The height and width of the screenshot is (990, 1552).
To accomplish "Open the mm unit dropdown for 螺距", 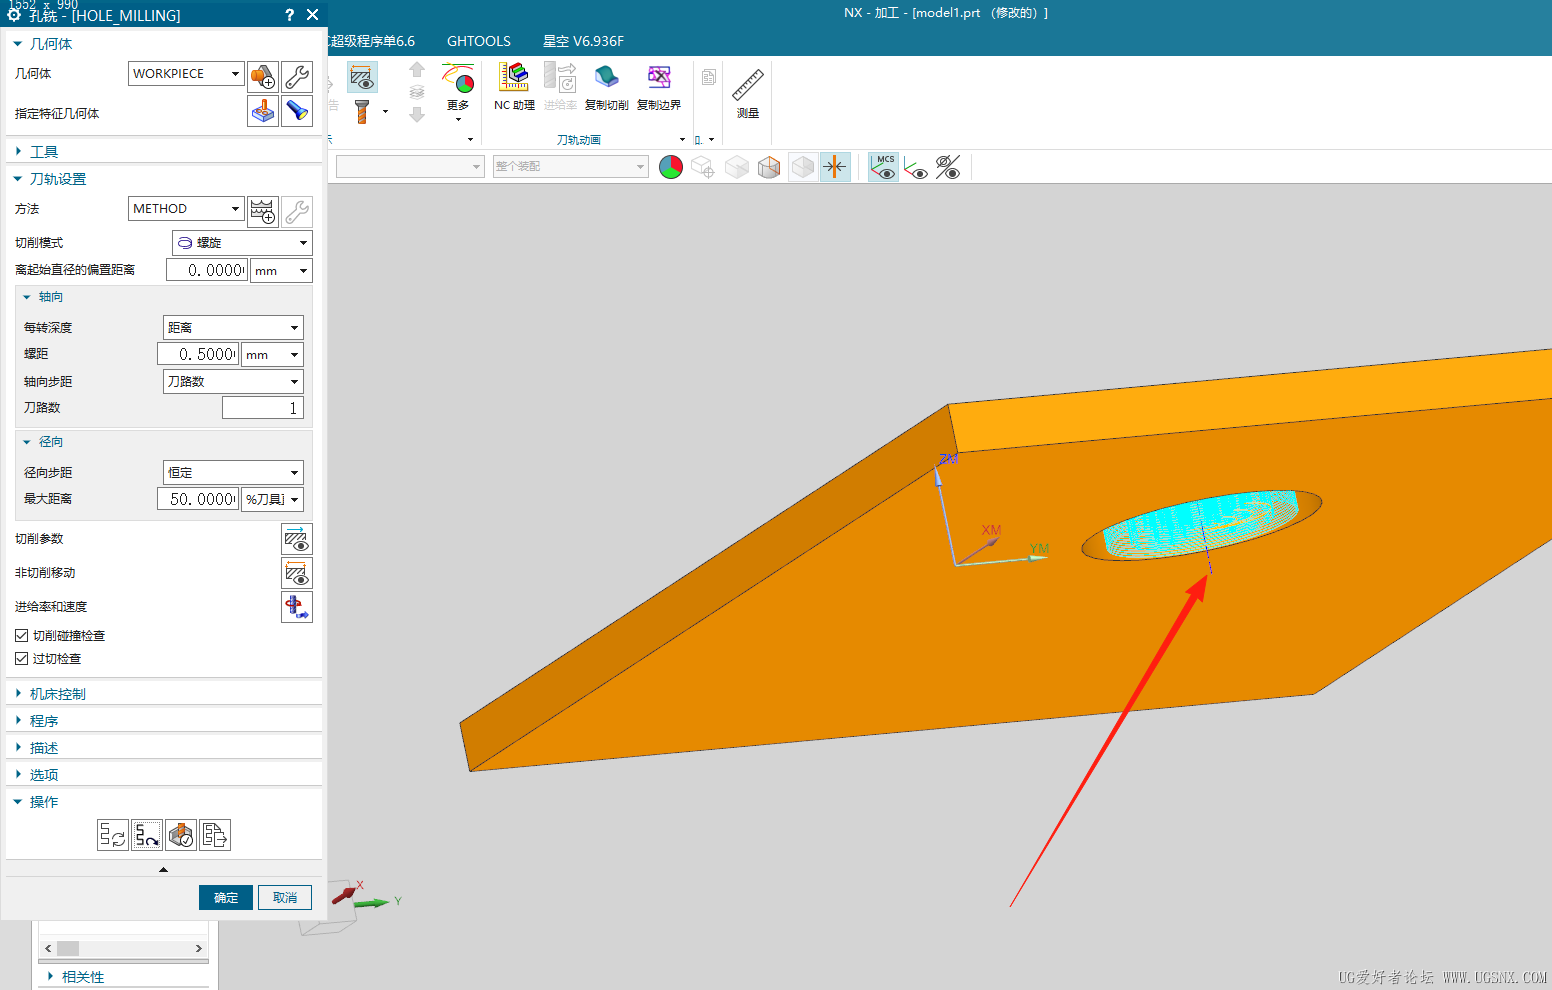I will pos(272,355).
